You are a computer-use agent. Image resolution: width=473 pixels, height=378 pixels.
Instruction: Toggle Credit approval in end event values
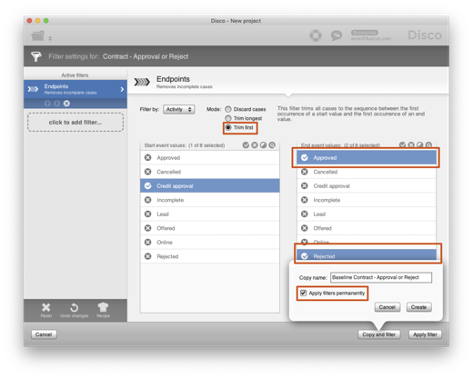(x=366, y=186)
